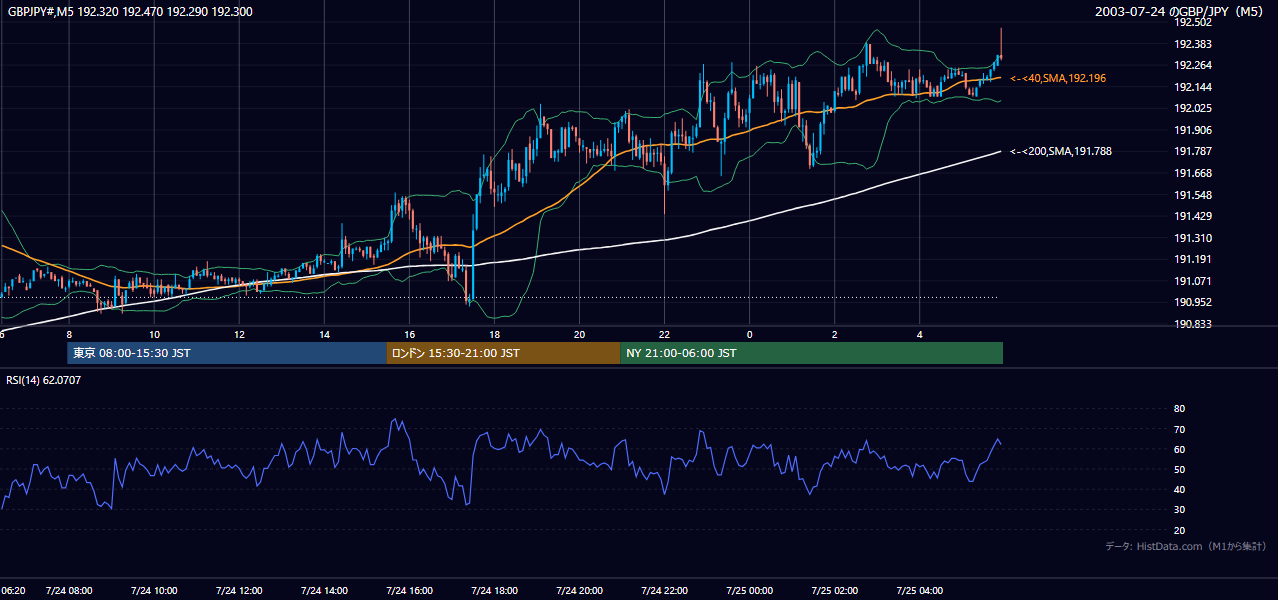The image size is (1278, 600).
Task: Click price axis value 192.144
Action: pos(1193,87)
